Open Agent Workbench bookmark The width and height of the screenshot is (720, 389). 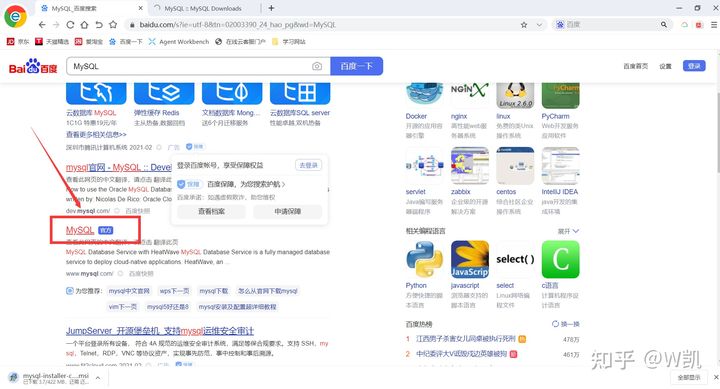click(x=179, y=42)
